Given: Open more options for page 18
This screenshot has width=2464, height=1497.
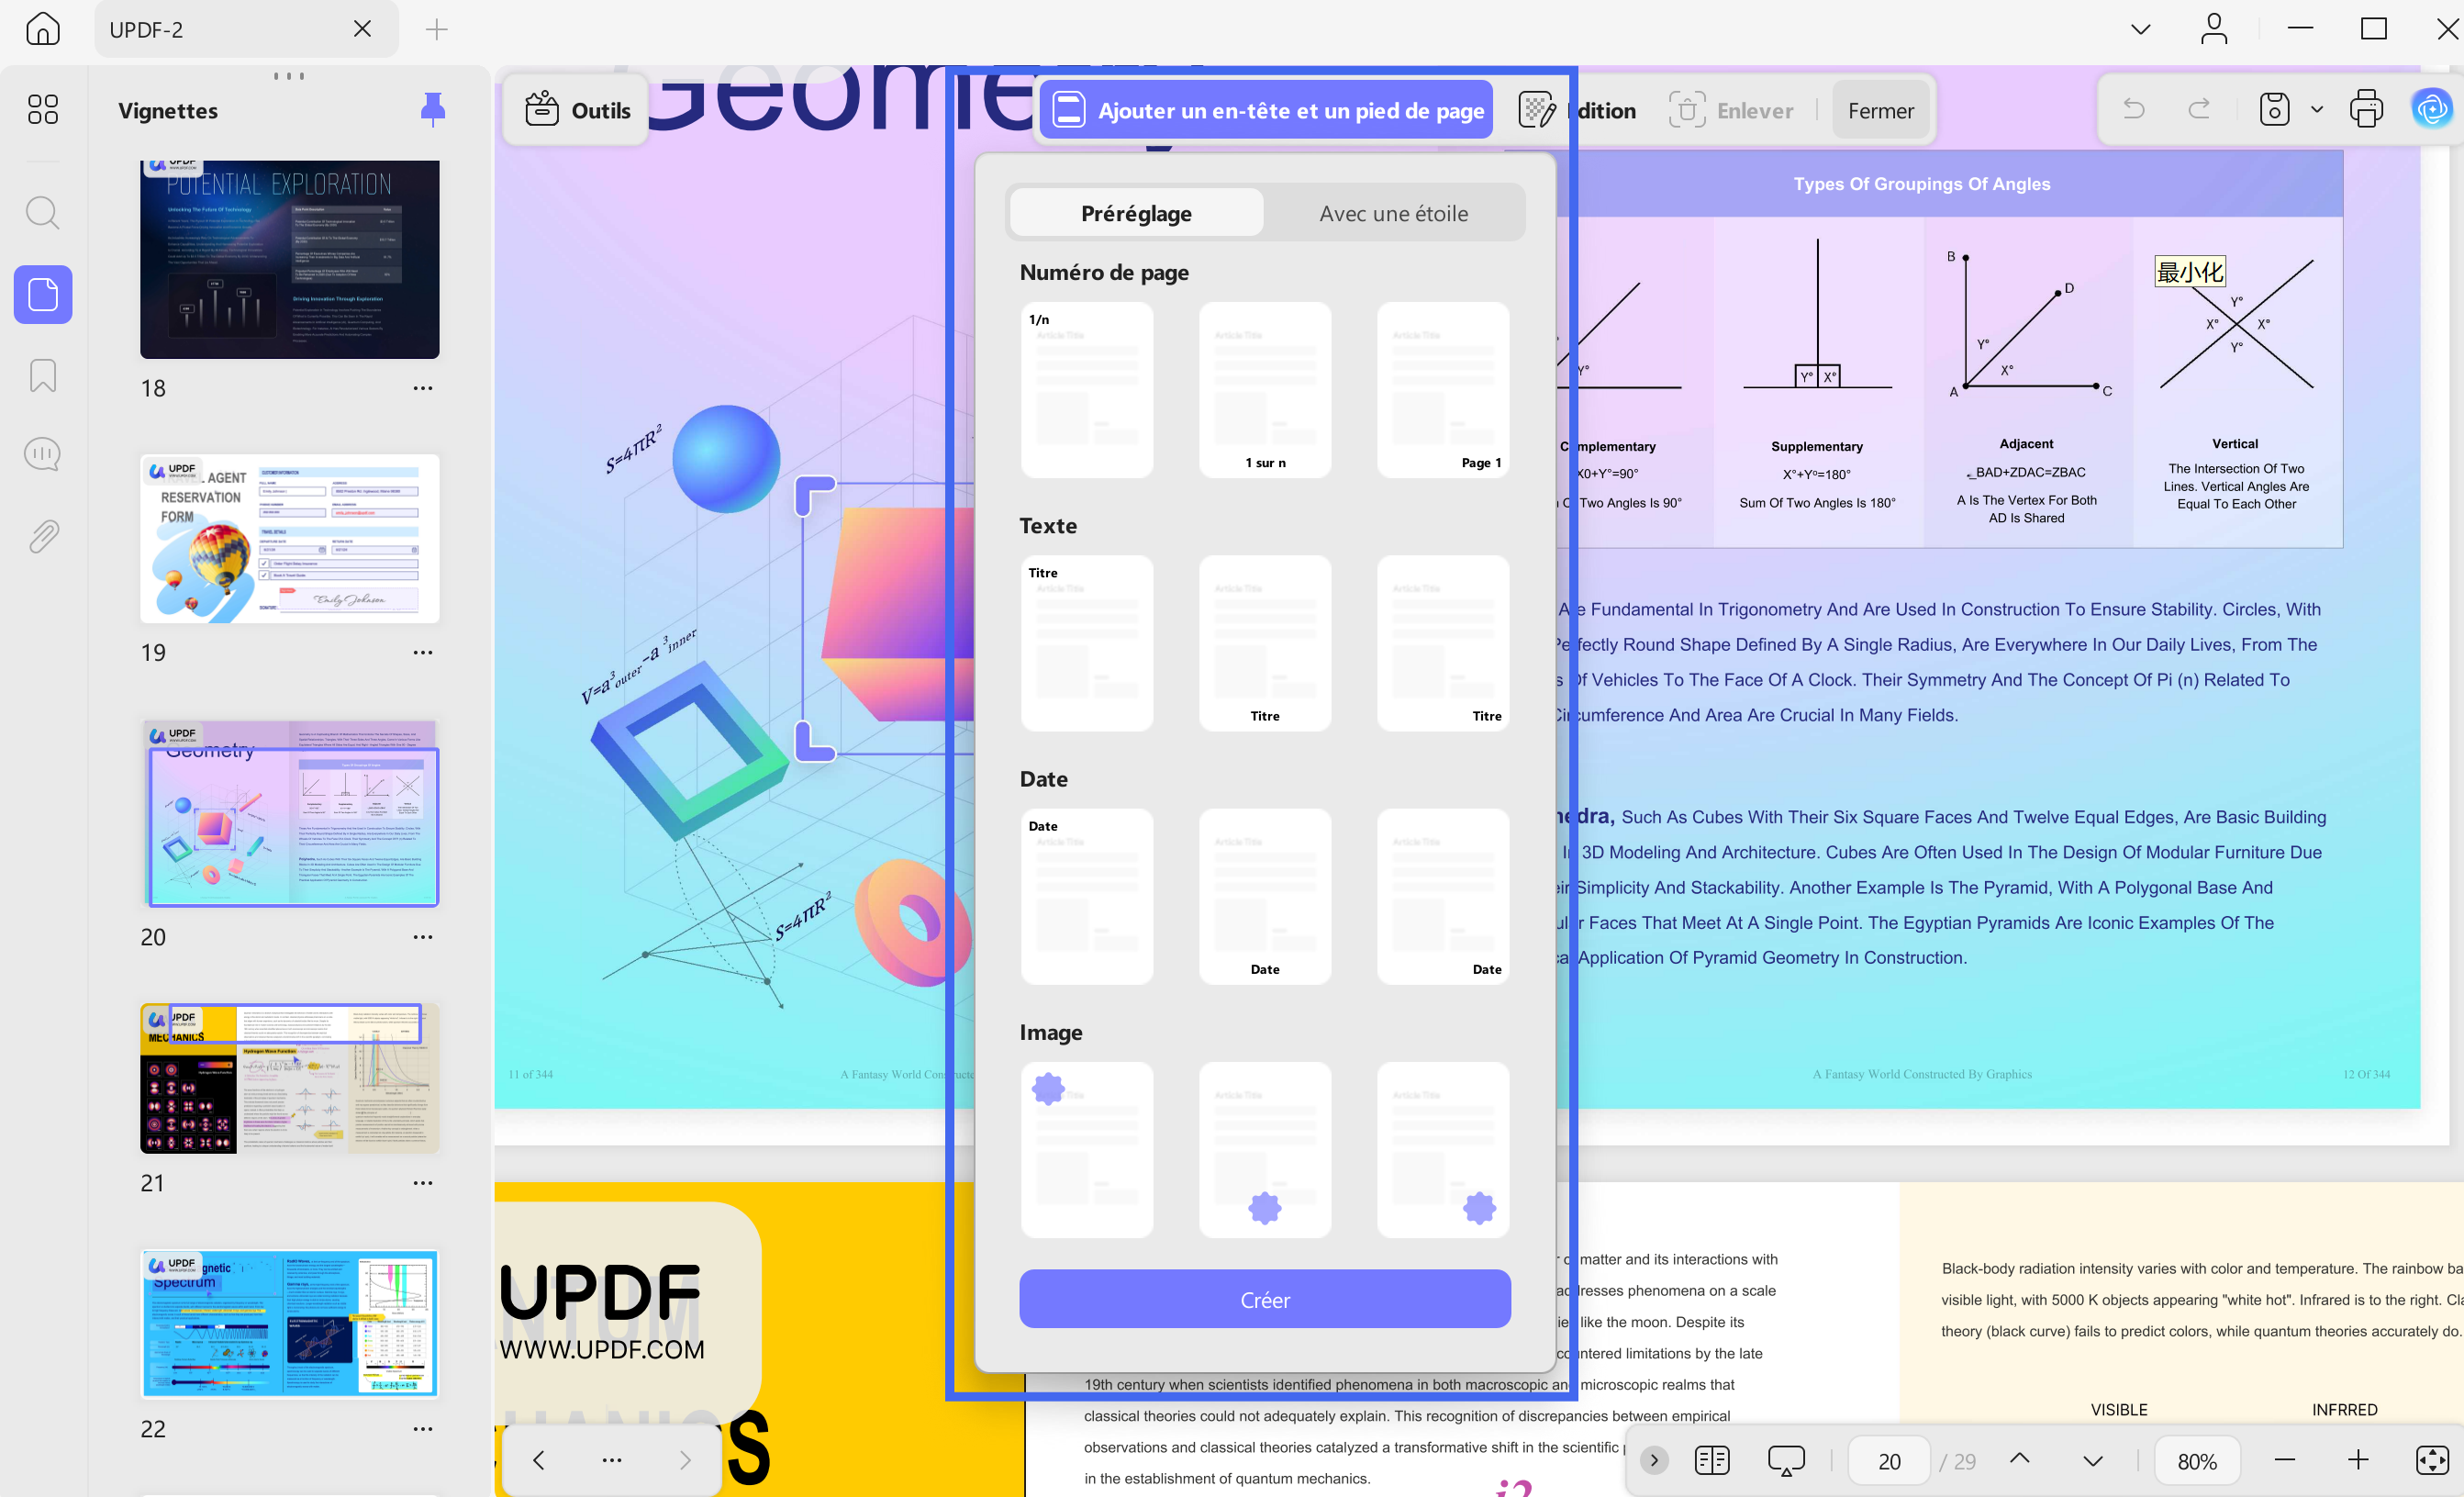Looking at the screenshot, I should (x=423, y=388).
